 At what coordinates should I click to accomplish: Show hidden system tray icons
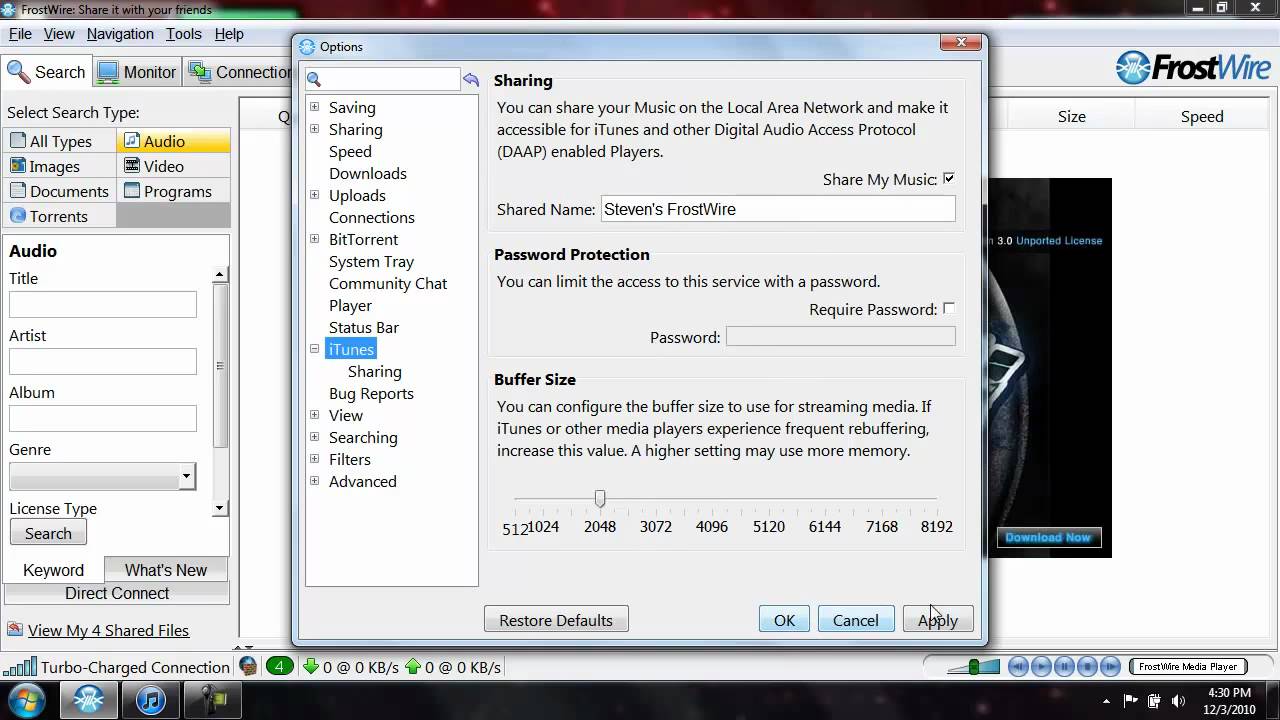tap(1106, 701)
